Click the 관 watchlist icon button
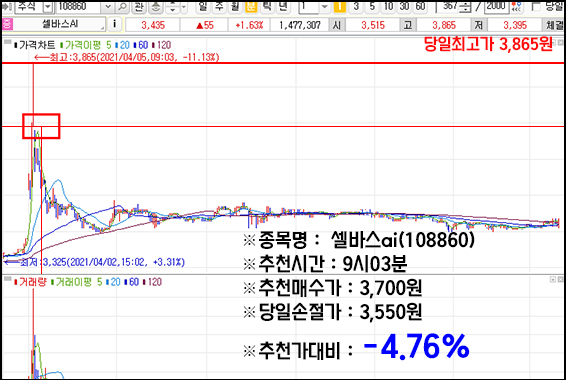566x380 pixels. coord(139,6)
